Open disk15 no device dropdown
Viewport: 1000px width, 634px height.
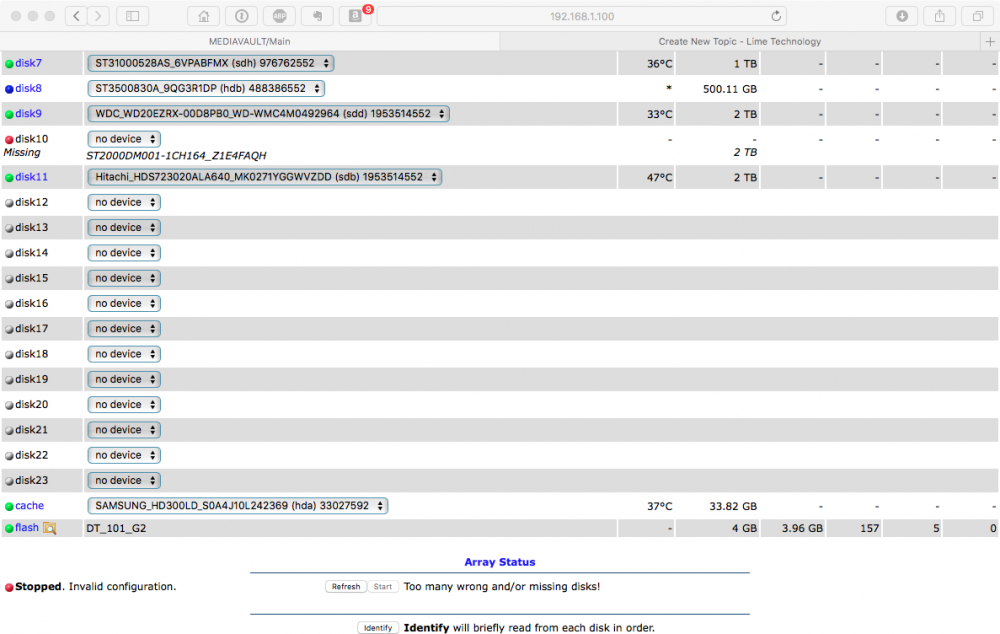tap(124, 278)
